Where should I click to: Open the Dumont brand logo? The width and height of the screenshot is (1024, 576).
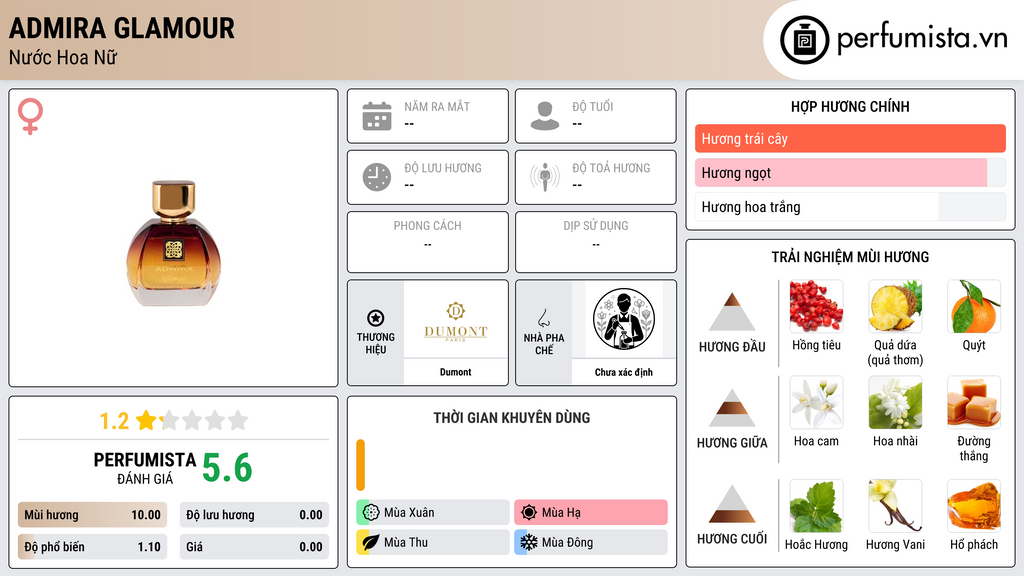click(x=455, y=321)
